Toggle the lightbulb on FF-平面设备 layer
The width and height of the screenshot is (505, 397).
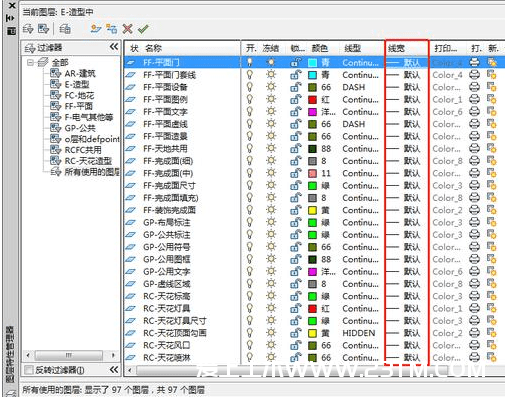tap(249, 87)
